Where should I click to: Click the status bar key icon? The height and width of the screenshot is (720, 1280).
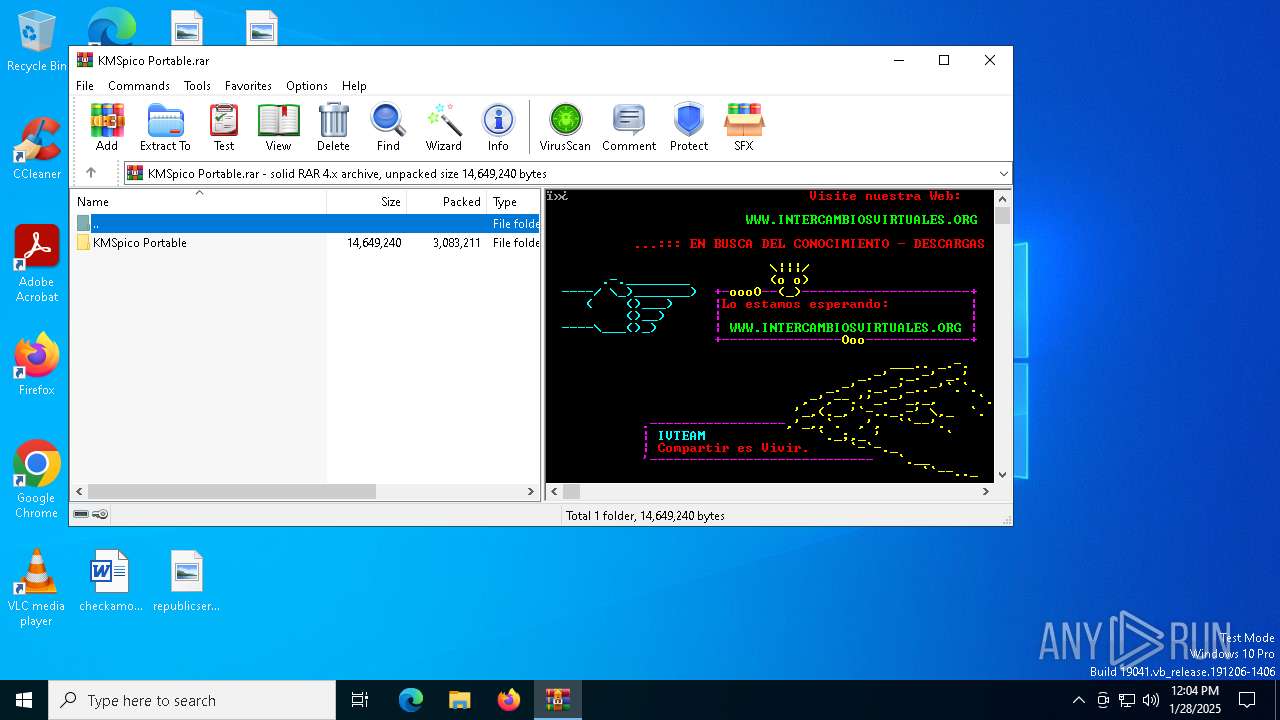point(100,515)
